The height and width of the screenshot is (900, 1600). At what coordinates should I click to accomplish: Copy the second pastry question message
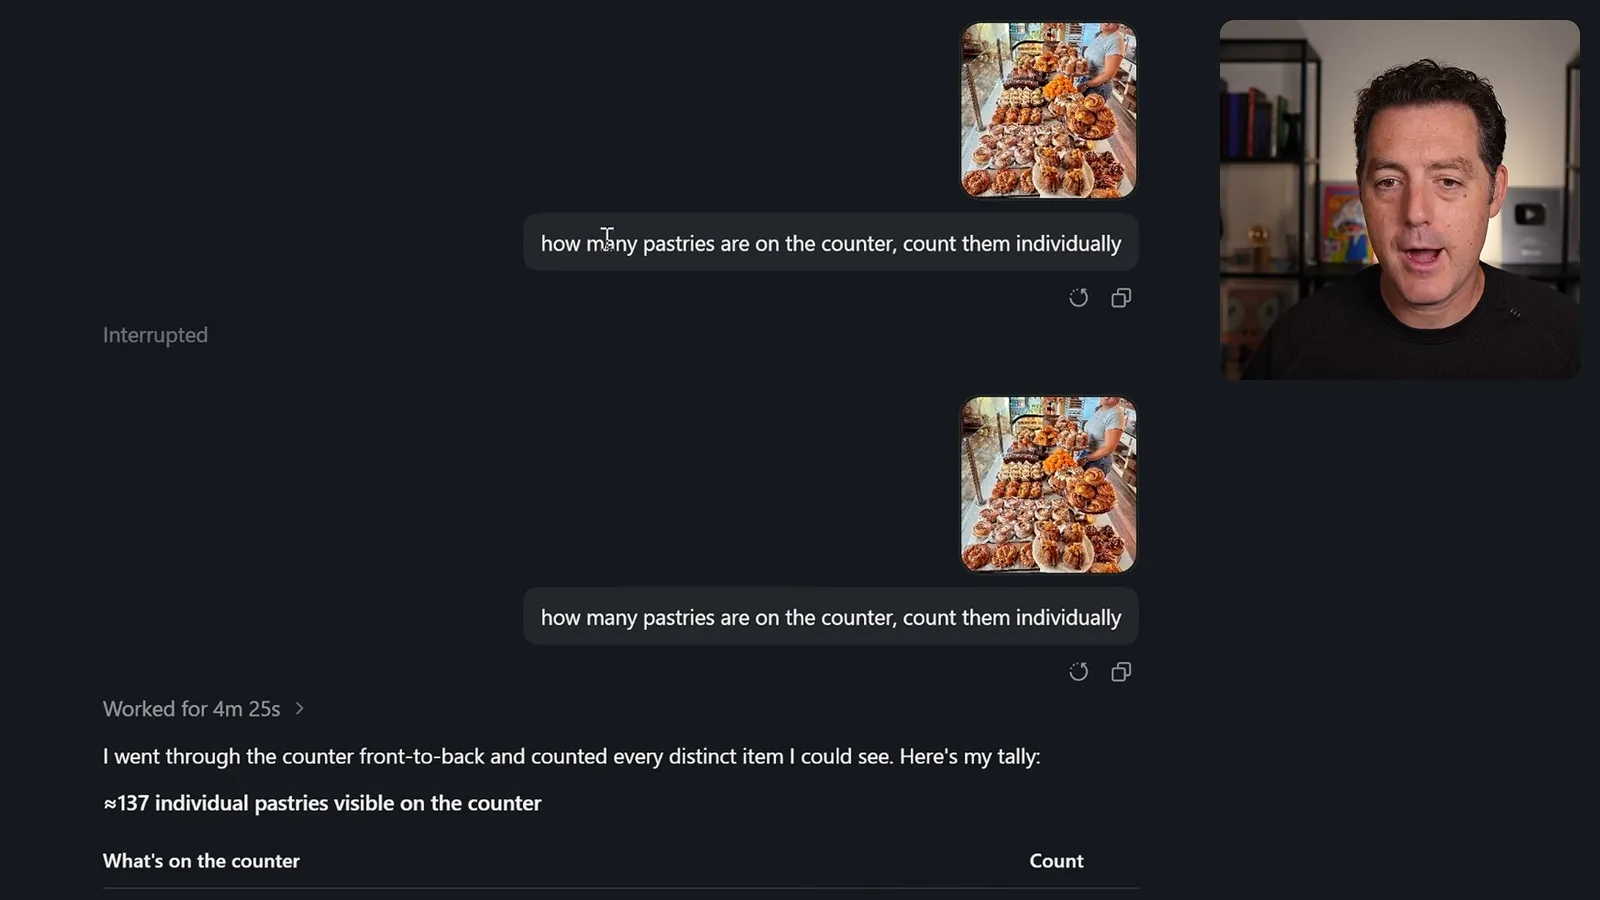(x=1121, y=672)
